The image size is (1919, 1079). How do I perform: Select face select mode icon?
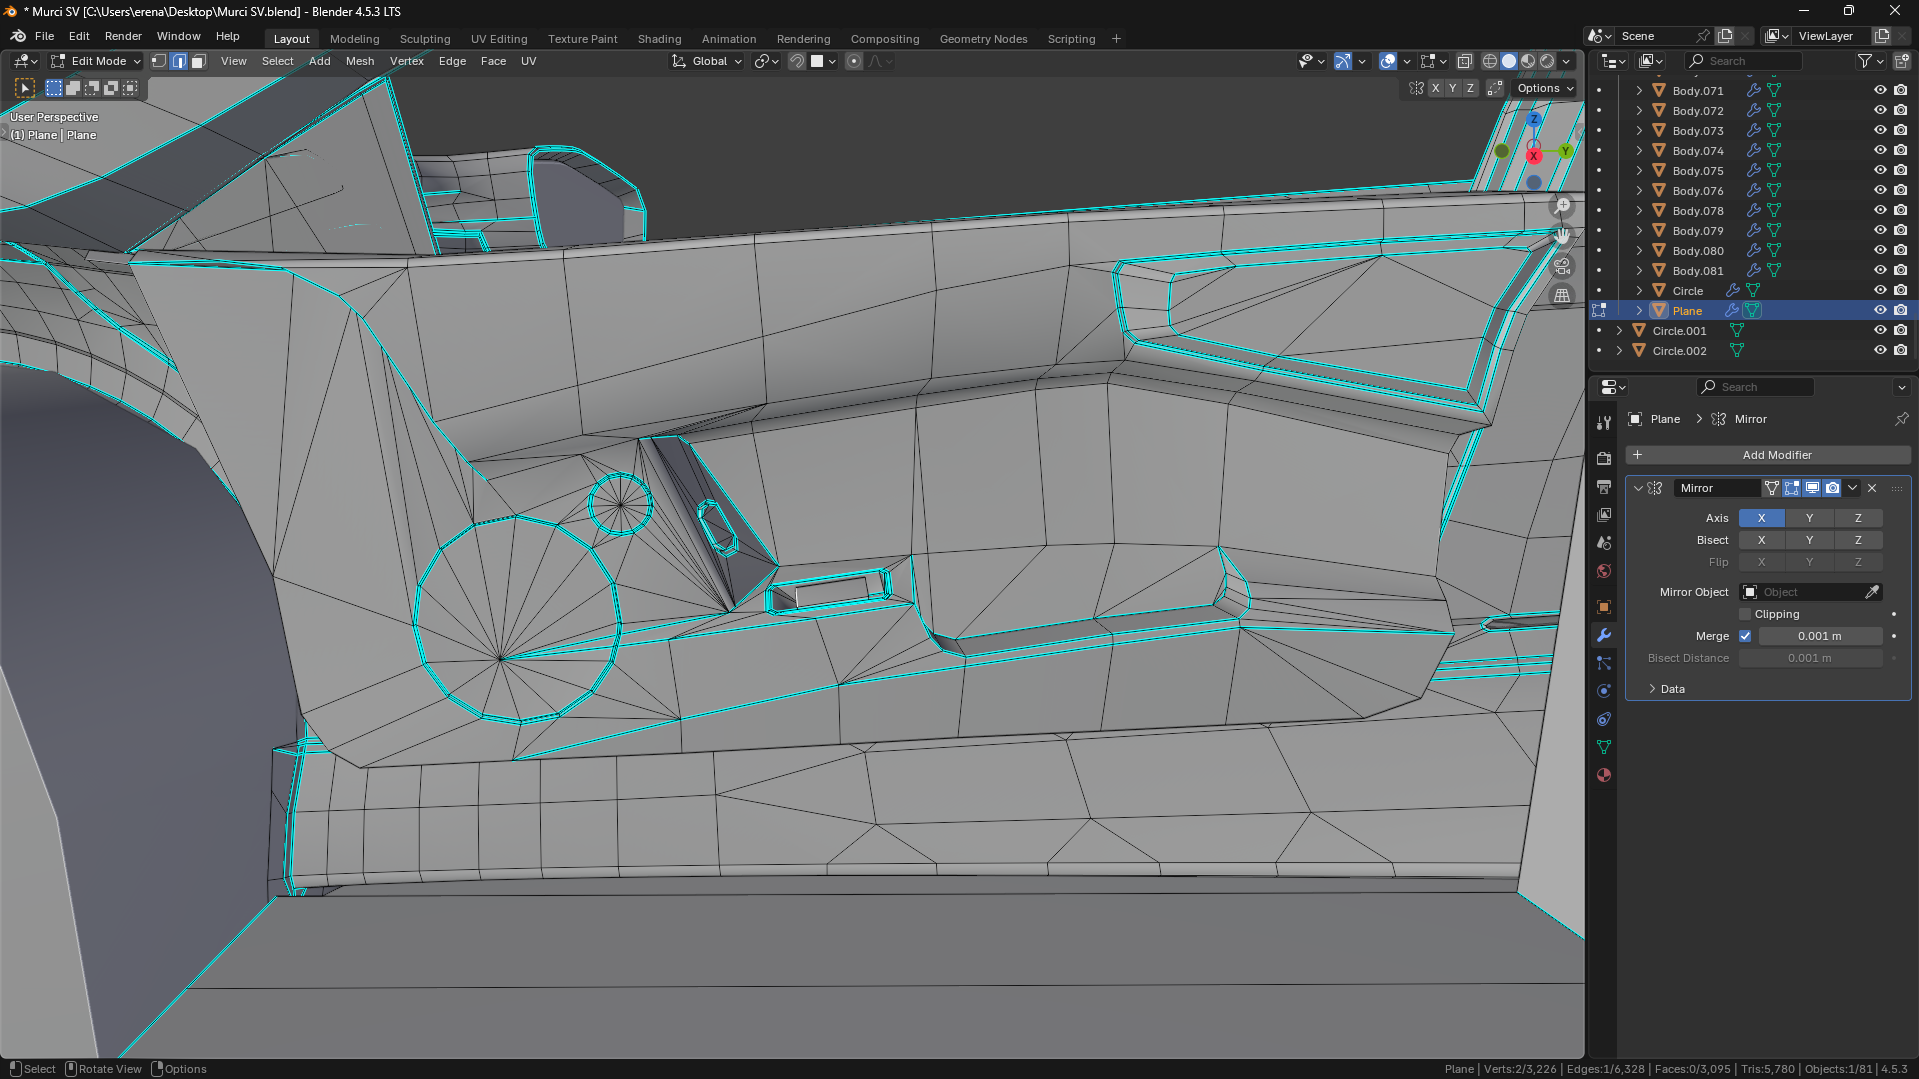tap(198, 61)
